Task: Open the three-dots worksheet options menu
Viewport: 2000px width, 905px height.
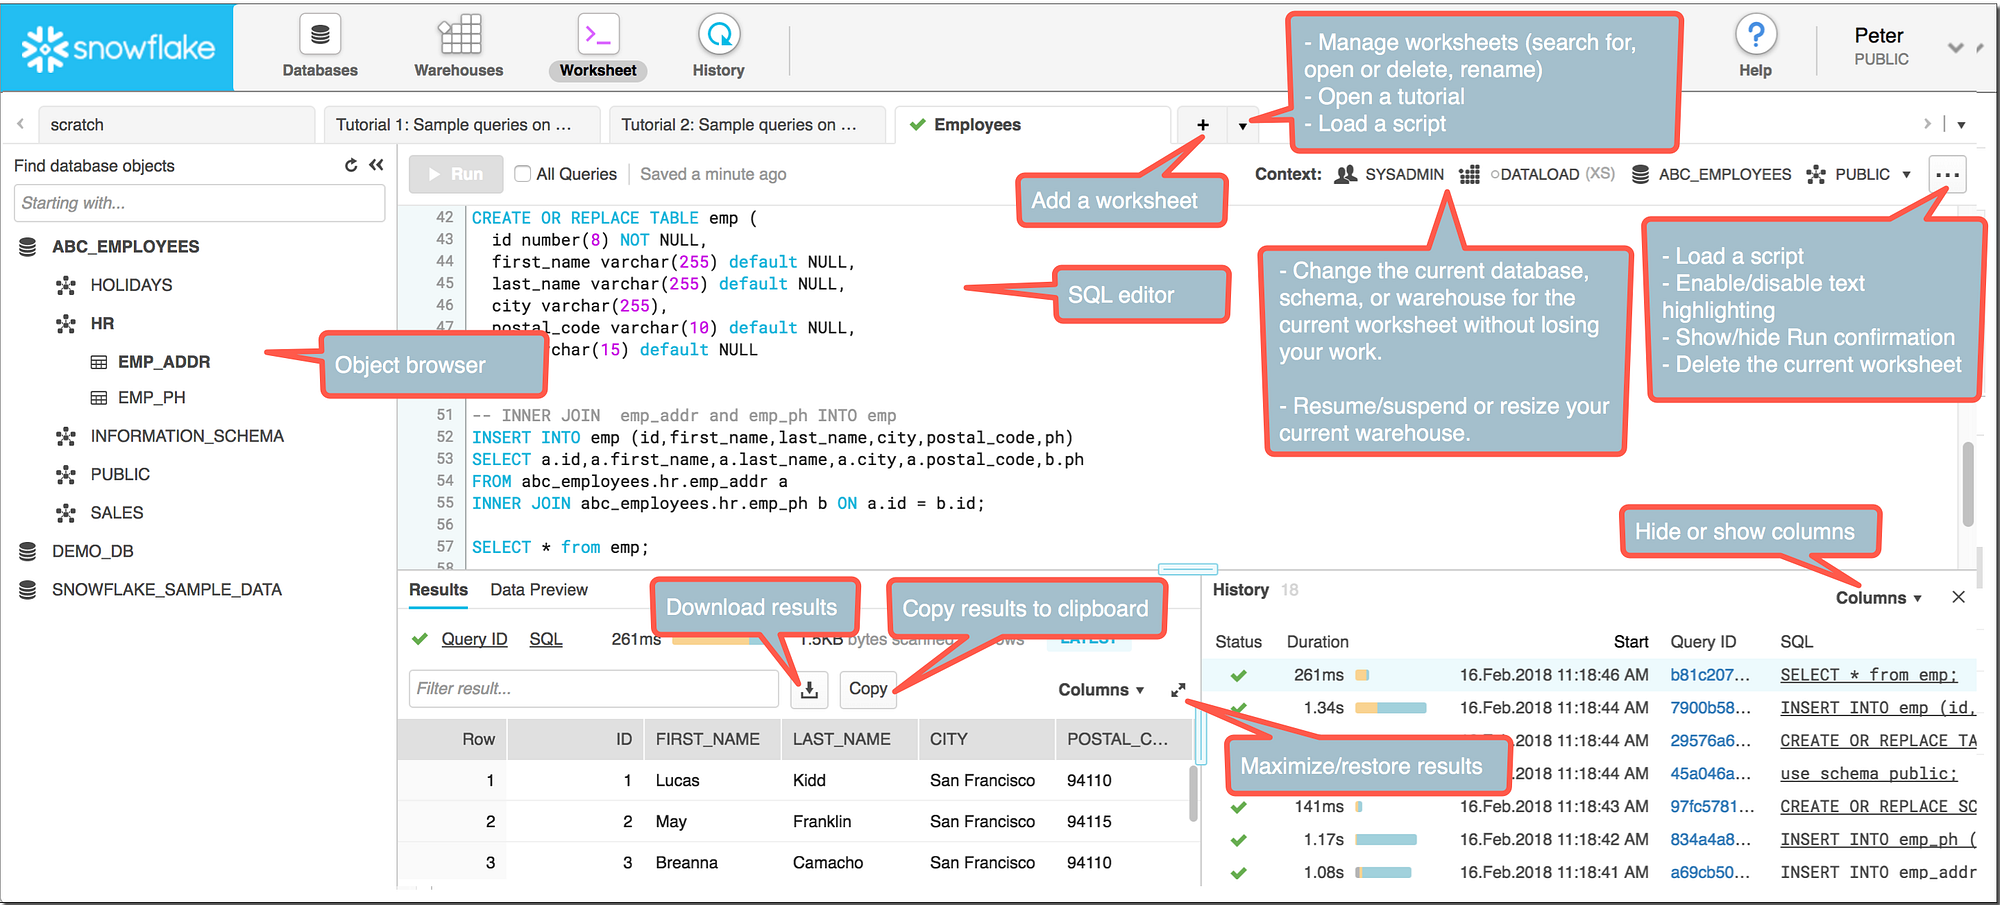Action: tap(1947, 174)
